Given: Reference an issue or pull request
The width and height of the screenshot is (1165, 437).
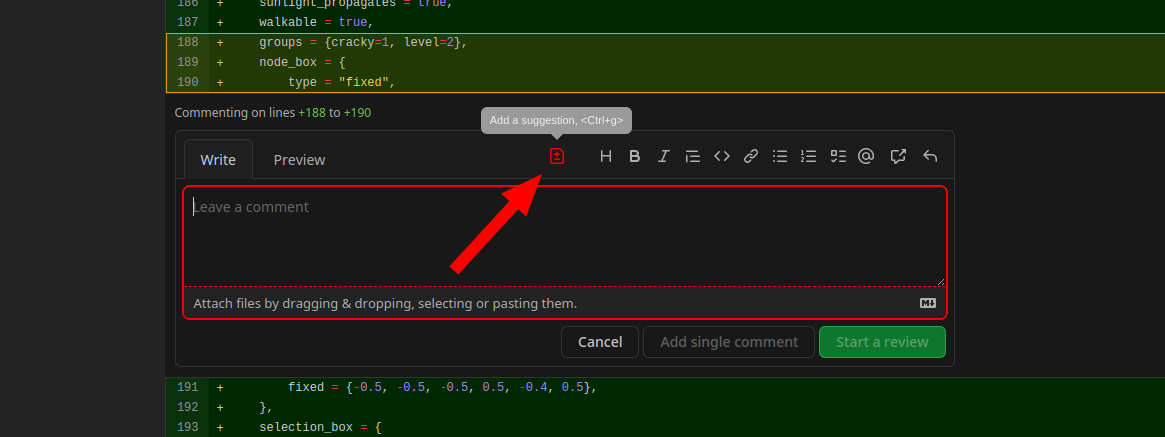Looking at the screenshot, I should [x=898, y=156].
